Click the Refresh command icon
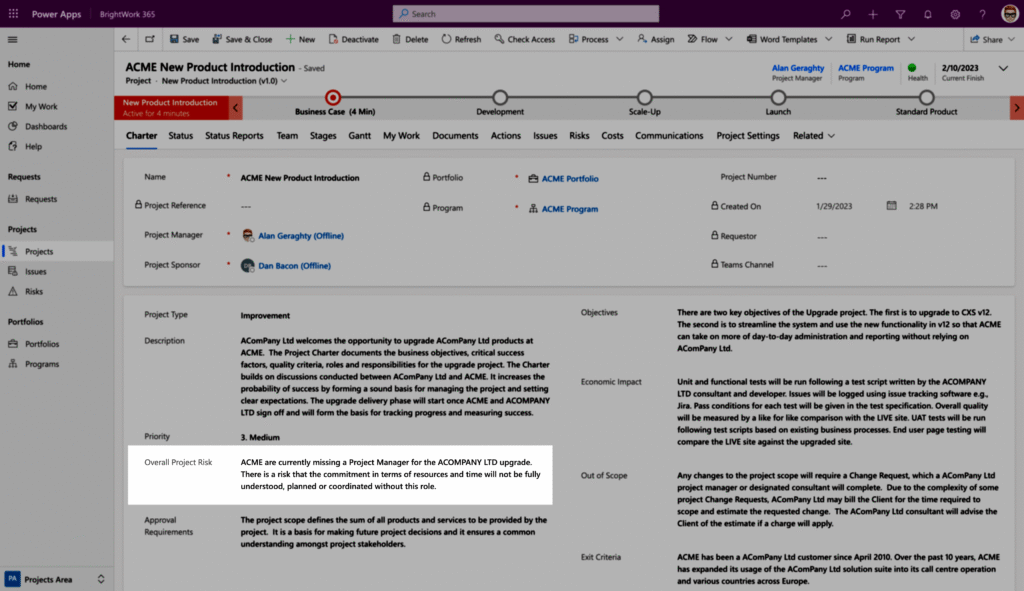The height and width of the screenshot is (591, 1024). tap(446, 40)
